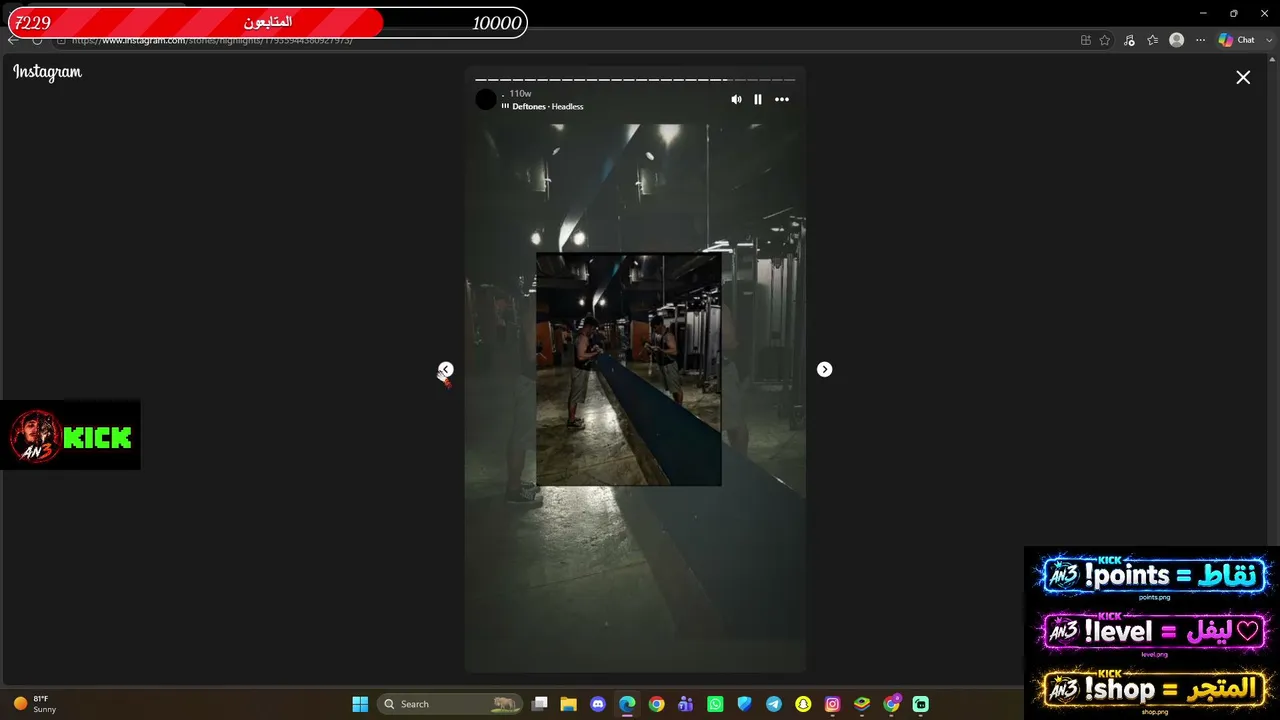Open the Instagram app from the taskbar
The image size is (1280, 720).
[x=832, y=704]
